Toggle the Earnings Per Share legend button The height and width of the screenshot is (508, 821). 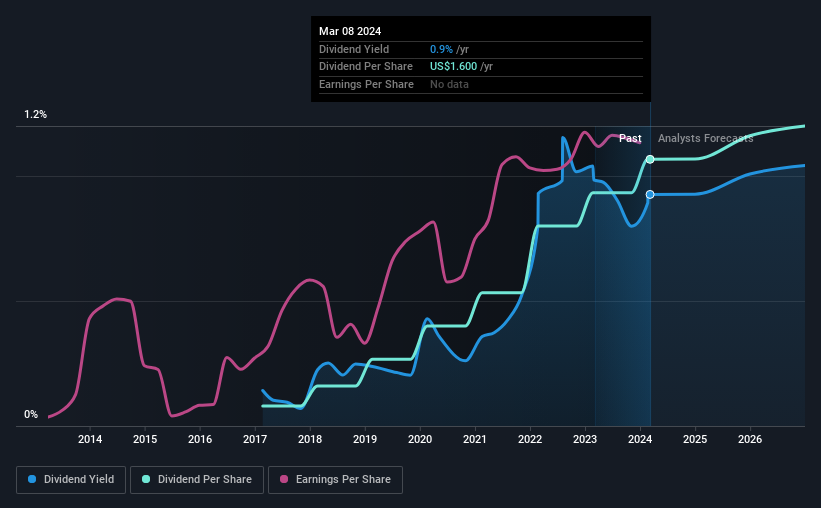click(x=335, y=480)
